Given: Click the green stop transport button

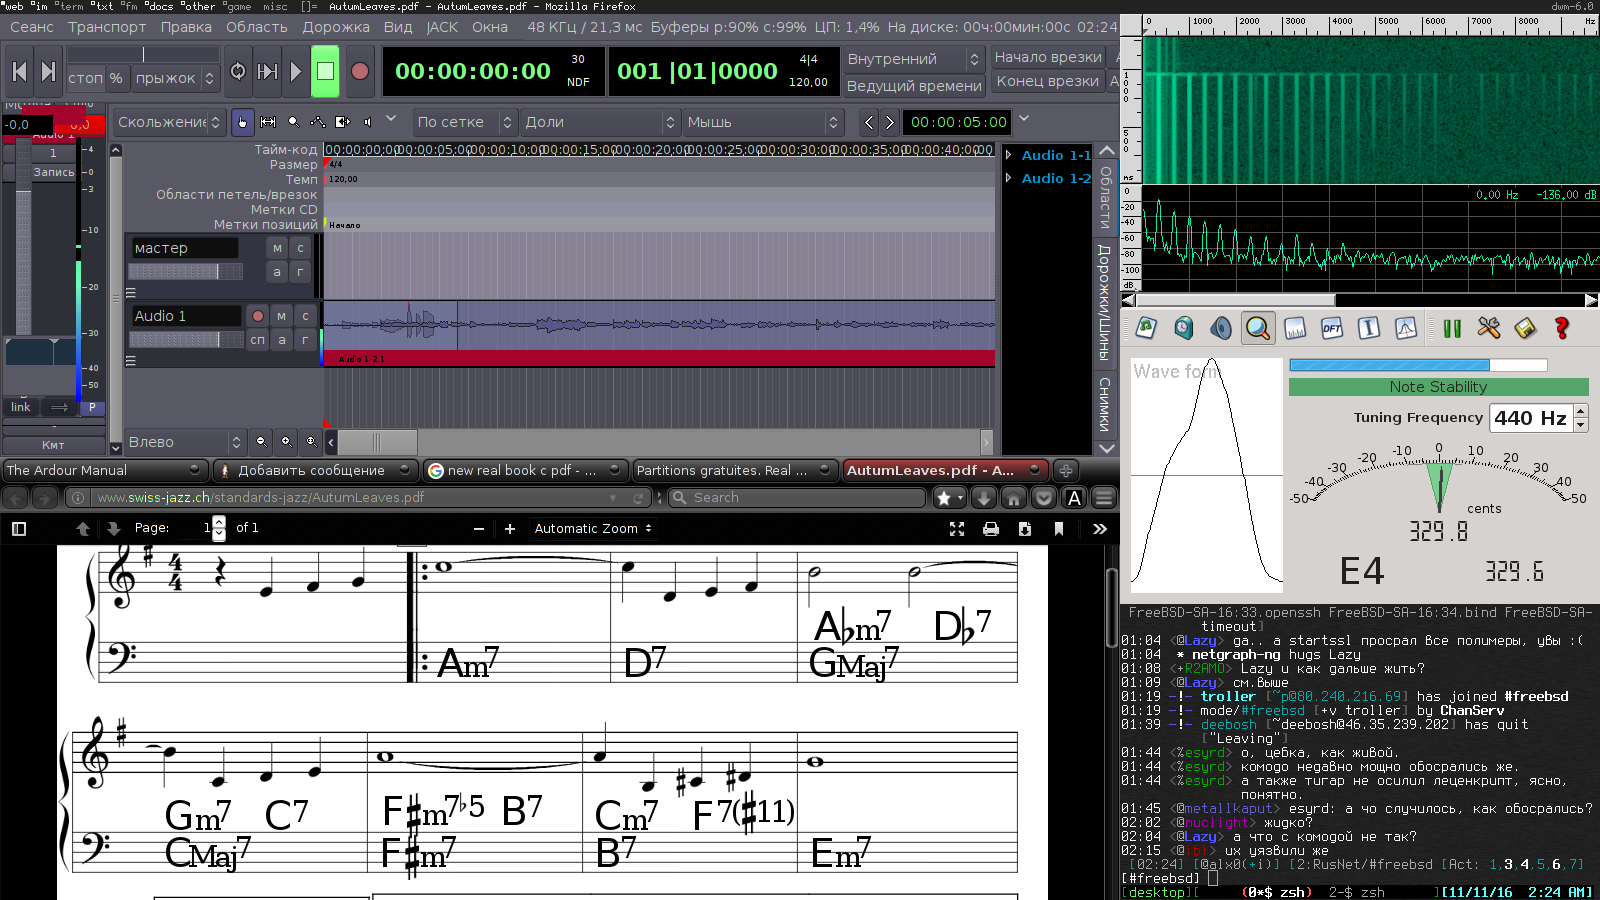Looking at the screenshot, I should coord(325,71).
